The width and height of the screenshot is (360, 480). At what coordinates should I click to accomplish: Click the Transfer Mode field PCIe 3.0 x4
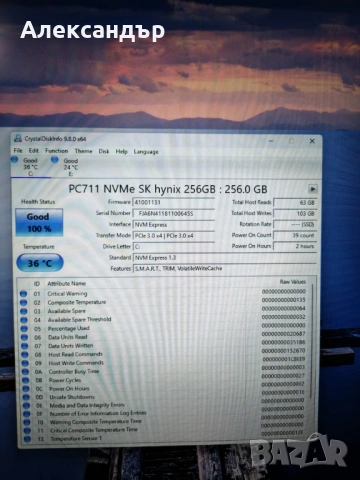pyautogui.click(x=174, y=236)
